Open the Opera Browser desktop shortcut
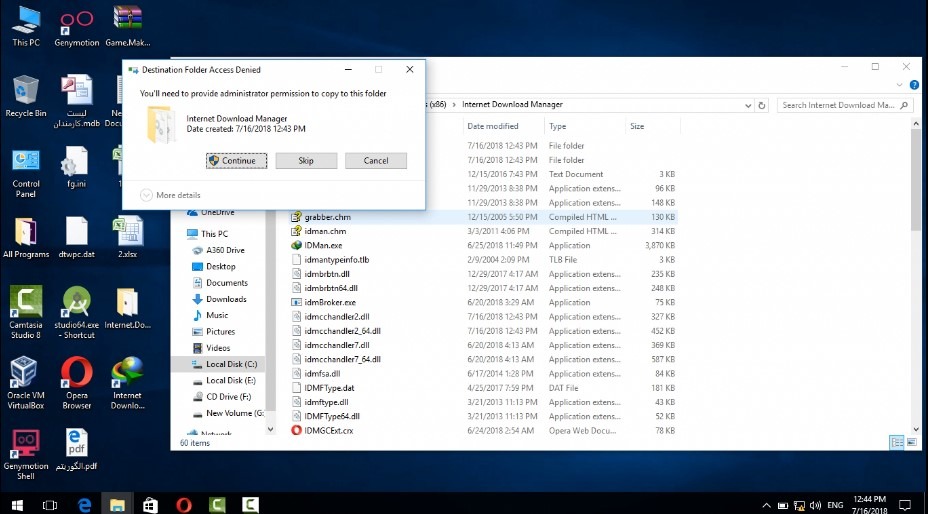928x514 pixels. coord(76,381)
